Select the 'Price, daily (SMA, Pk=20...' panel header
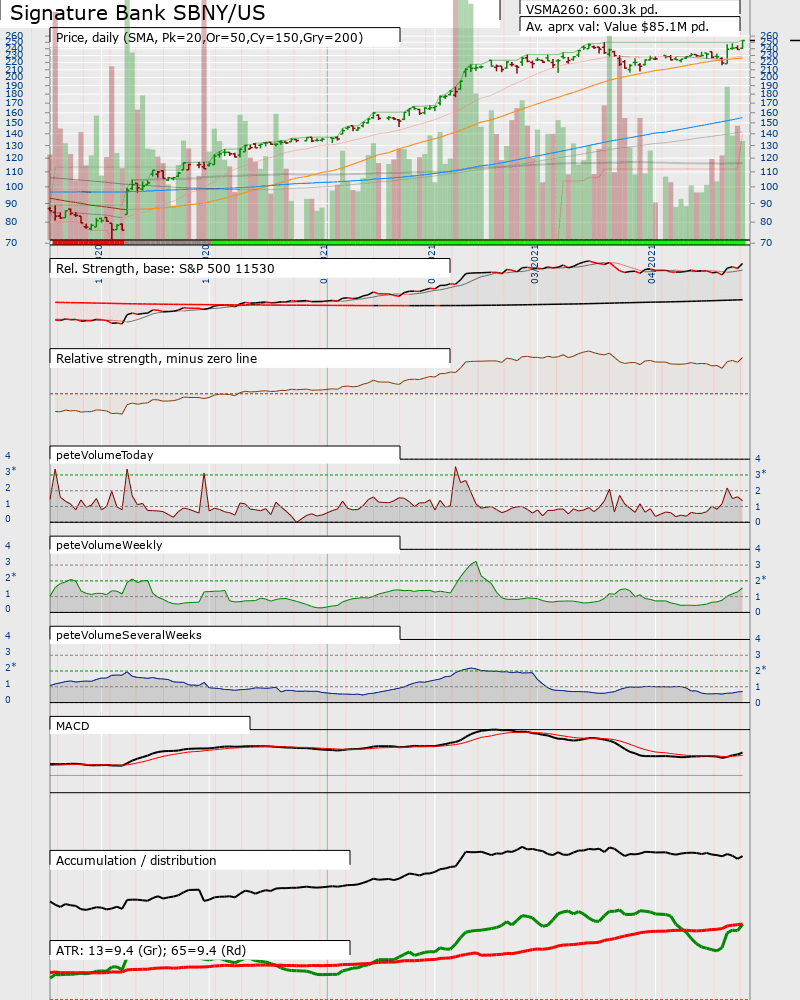This screenshot has height=1000, width=800. click(209, 38)
